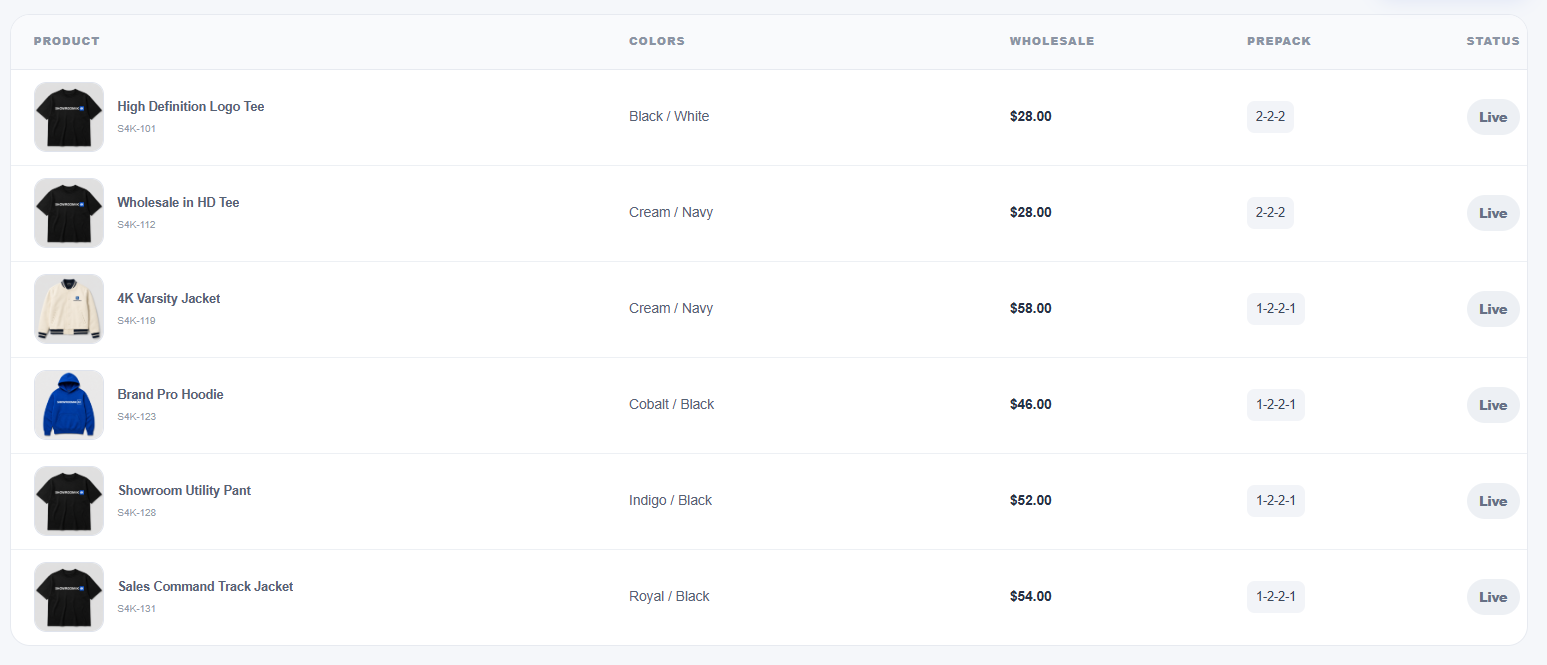Click 1-2-2-1 prepack tag on 4K Varsity Jacket

(x=1276, y=309)
